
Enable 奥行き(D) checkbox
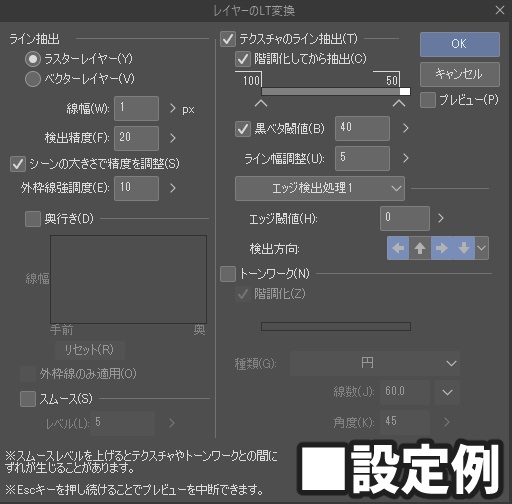(33, 219)
